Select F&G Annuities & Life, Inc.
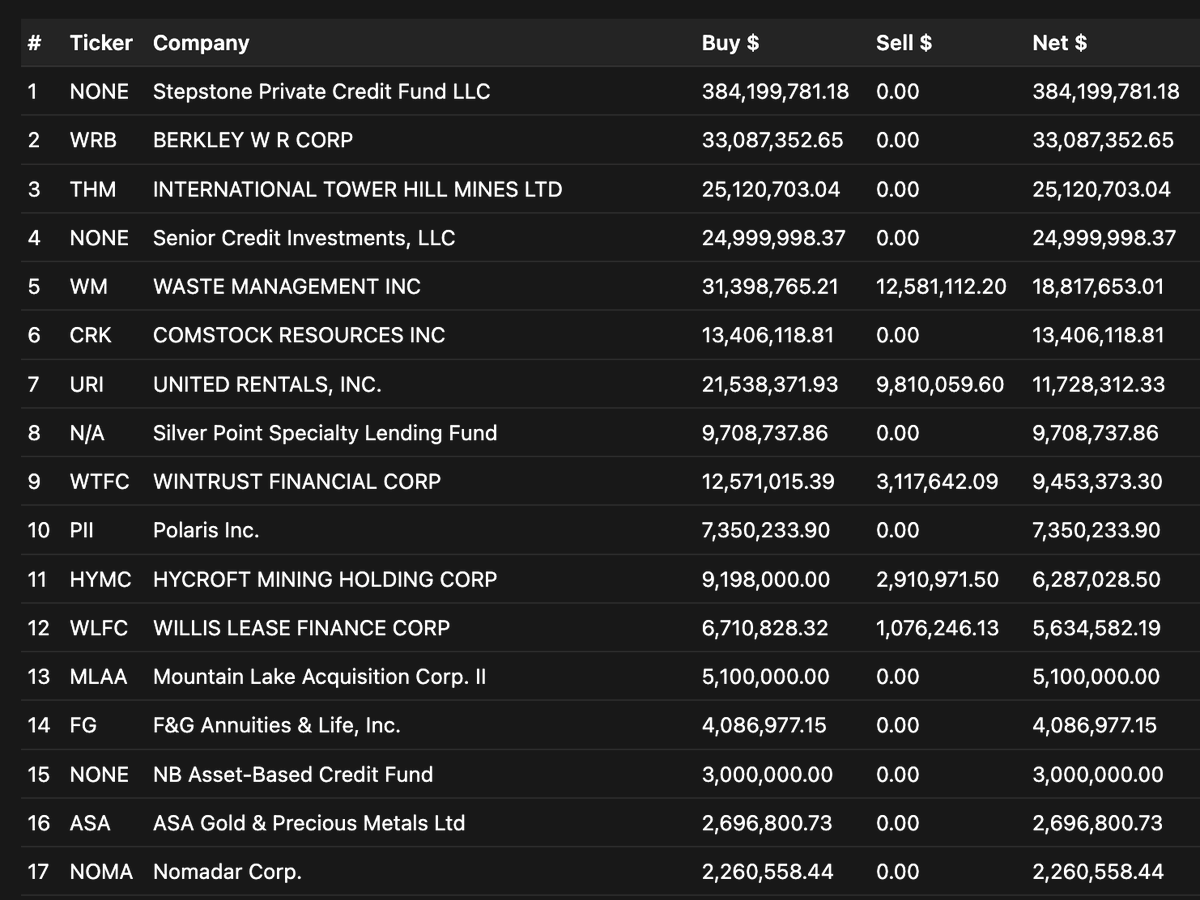Image resolution: width=1200 pixels, height=900 pixels. pyautogui.click(x=277, y=726)
